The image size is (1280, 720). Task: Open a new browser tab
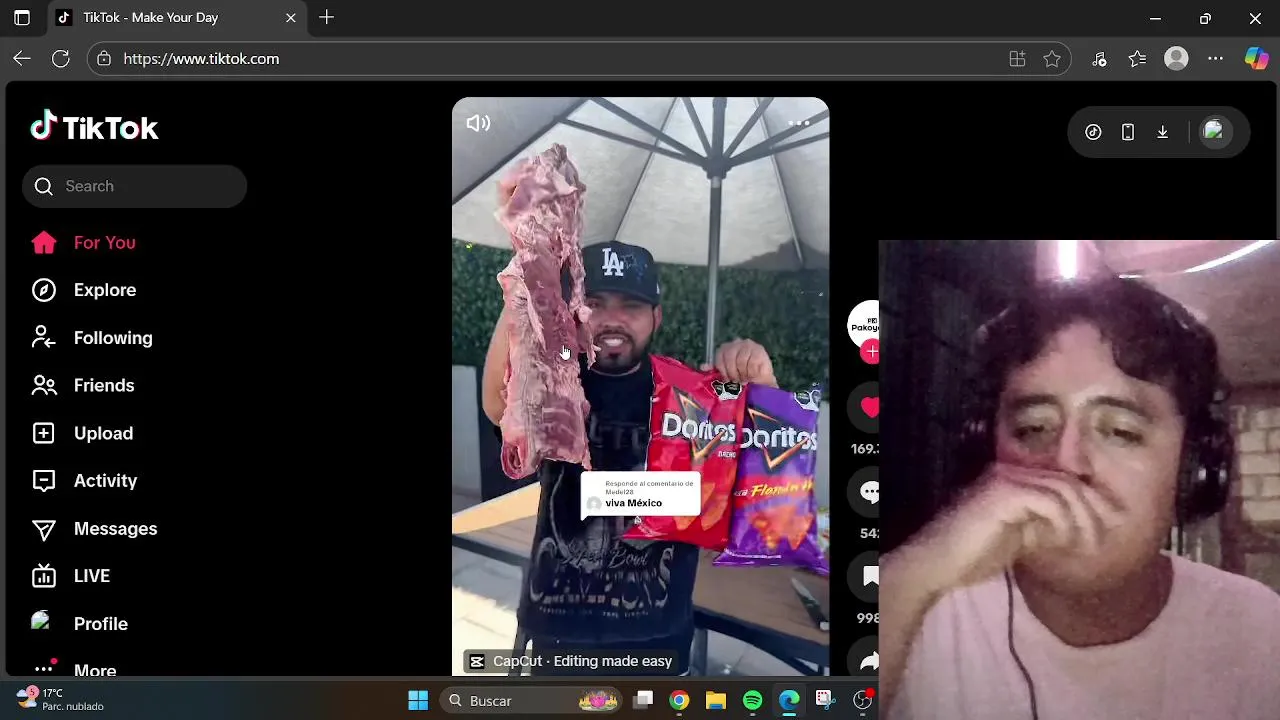(x=327, y=18)
